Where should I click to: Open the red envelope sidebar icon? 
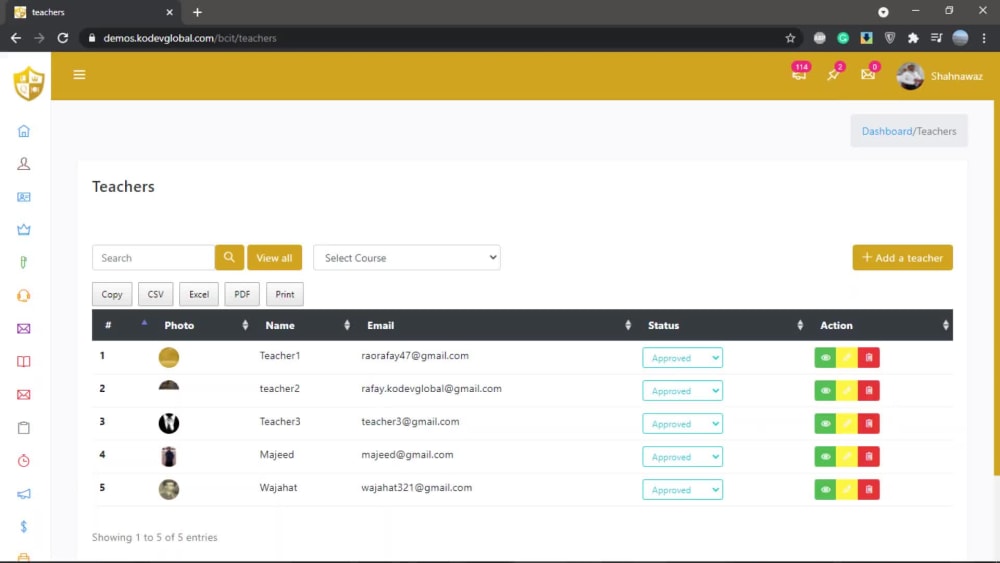(x=24, y=395)
